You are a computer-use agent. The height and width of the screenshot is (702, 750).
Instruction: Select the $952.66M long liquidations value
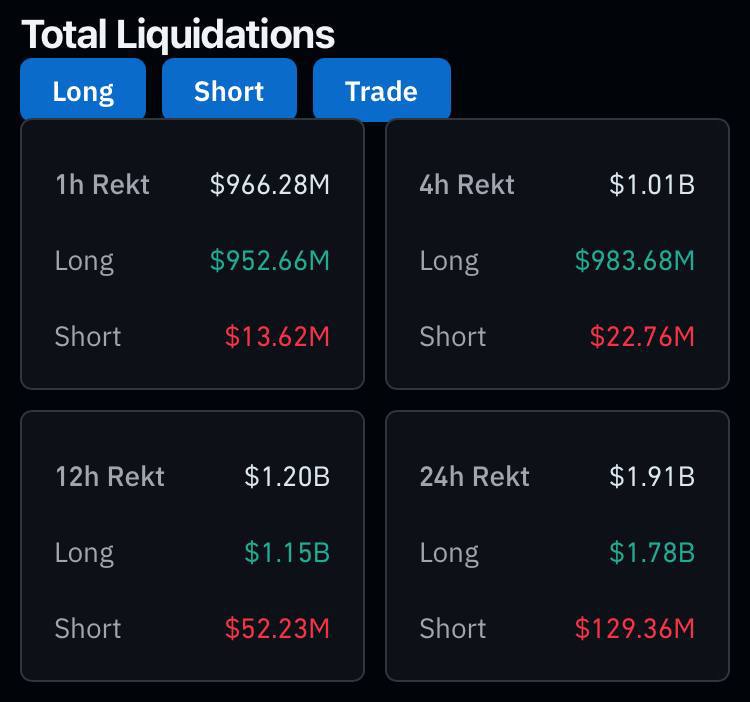click(270, 261)
